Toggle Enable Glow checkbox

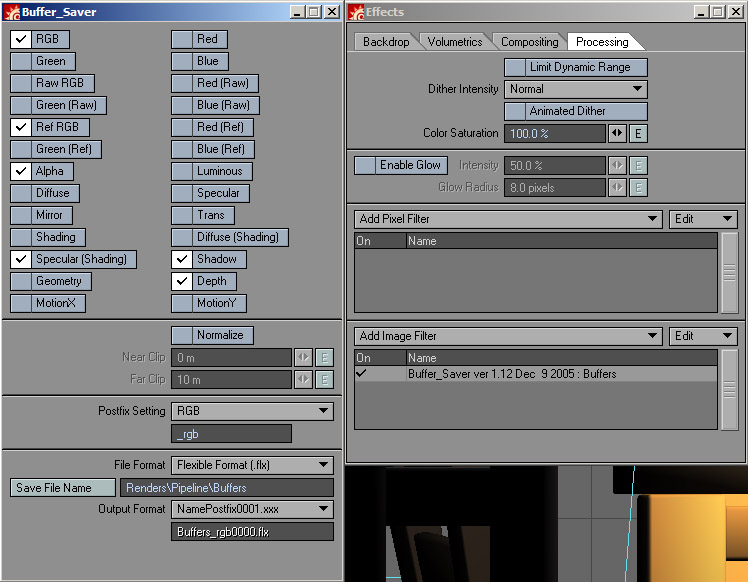[x=365, y=166]
